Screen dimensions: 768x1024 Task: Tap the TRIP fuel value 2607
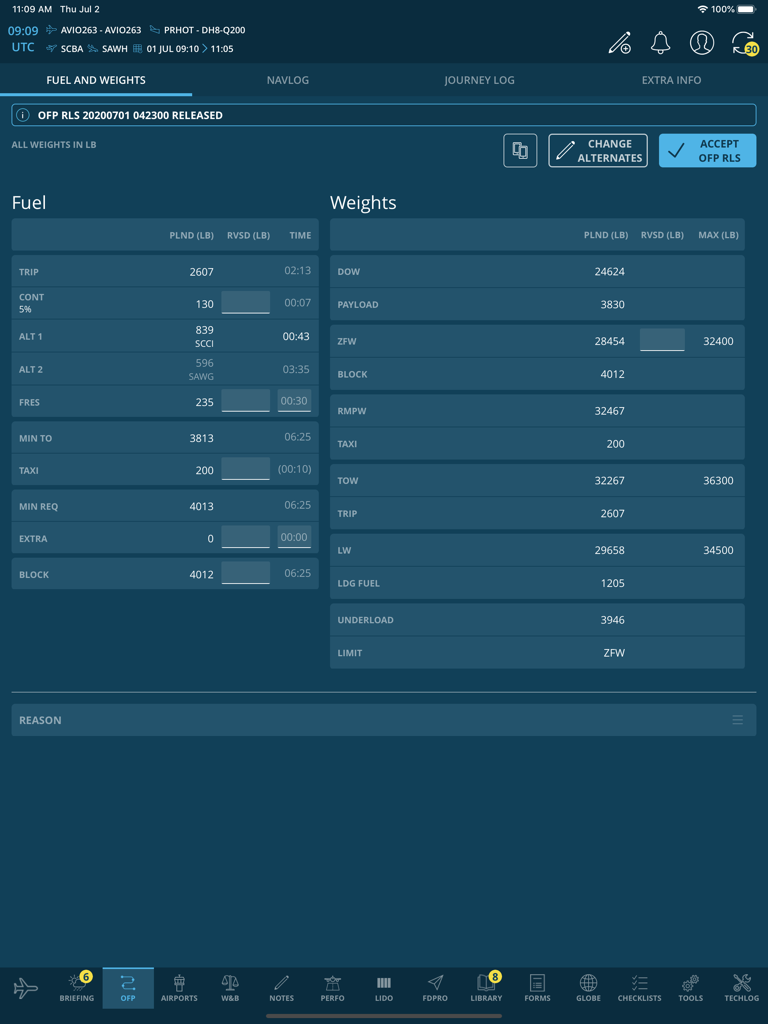201,272
